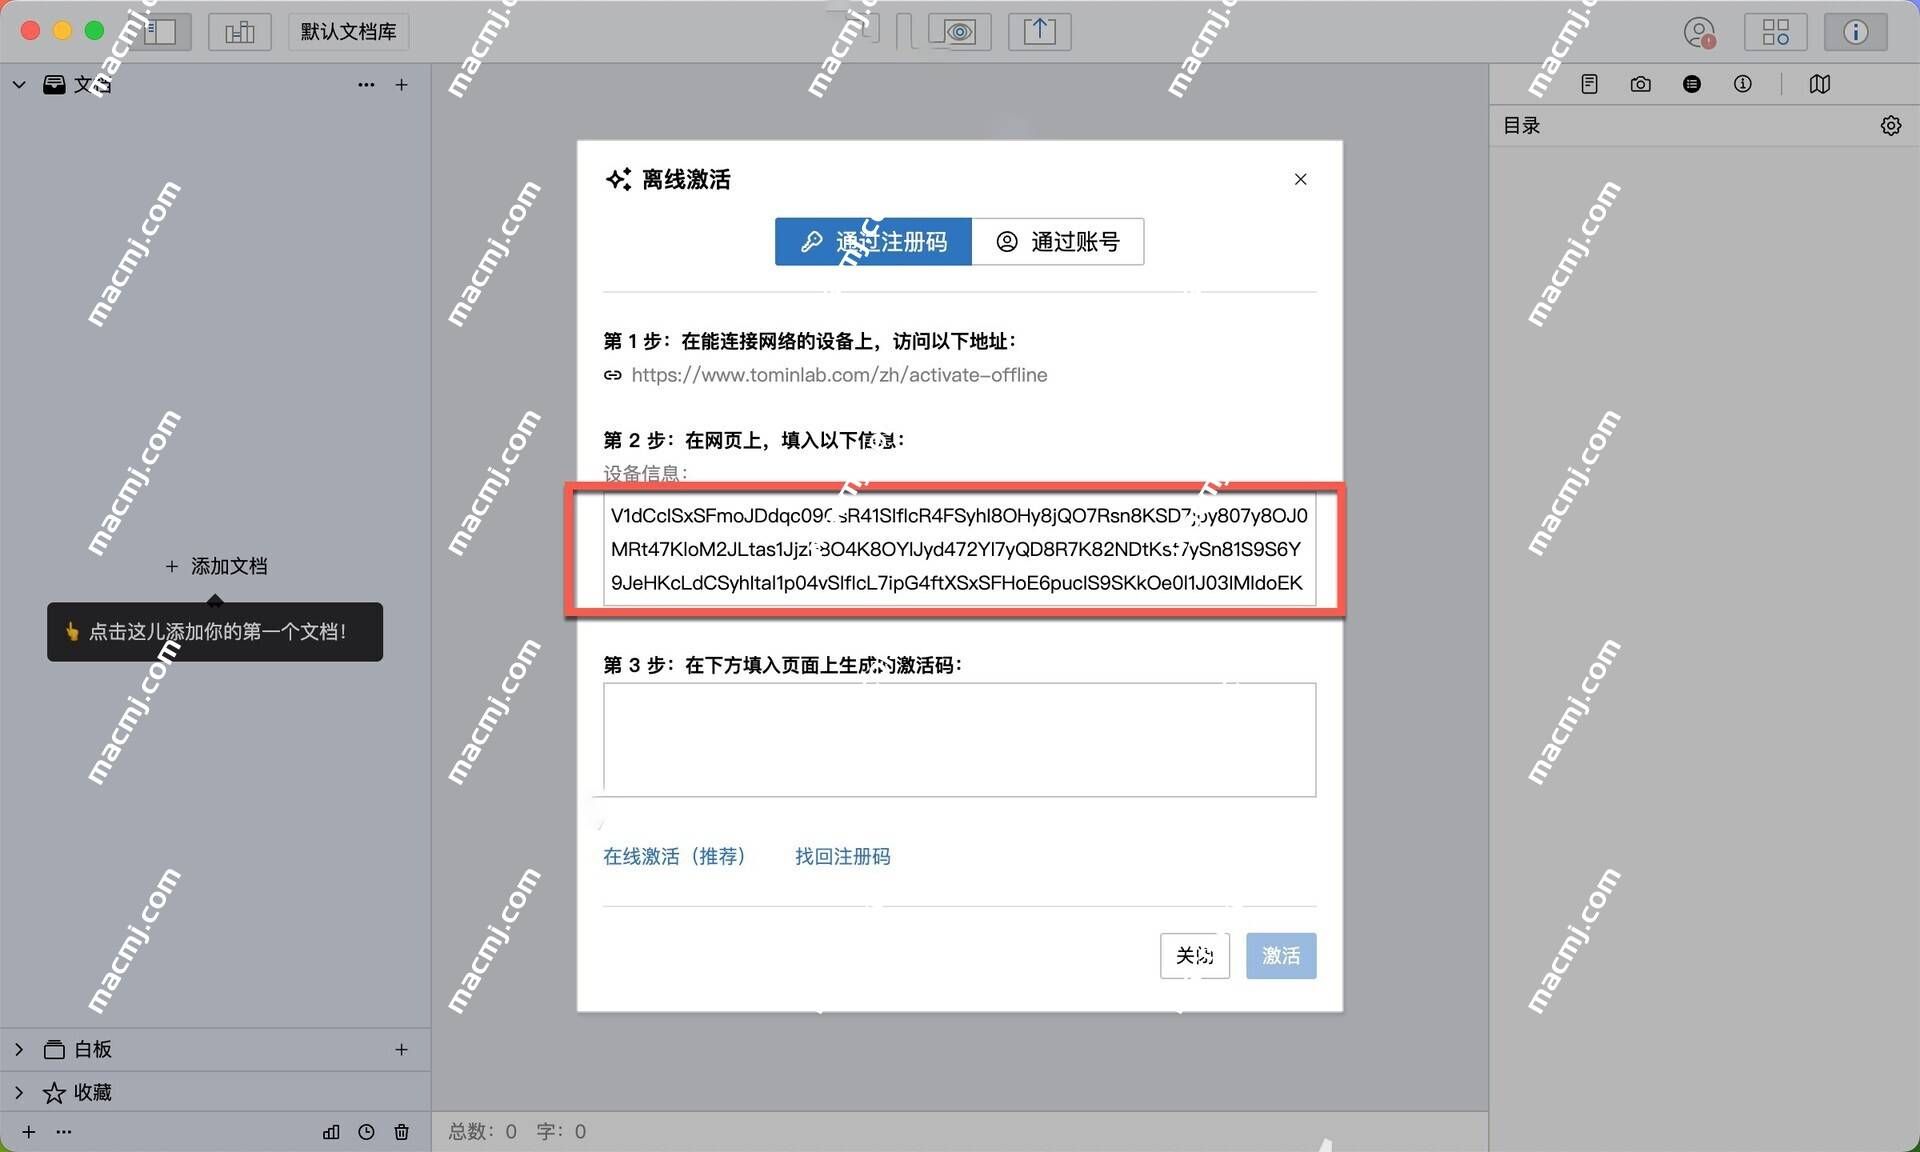Toggle the sidebar panel icon in toolbar

tap(160, 32)
